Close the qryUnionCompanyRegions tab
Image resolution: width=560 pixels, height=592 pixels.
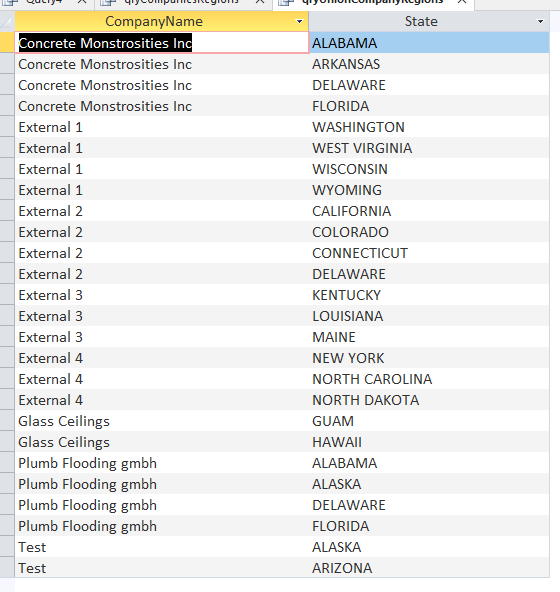[x=461, y=2]
